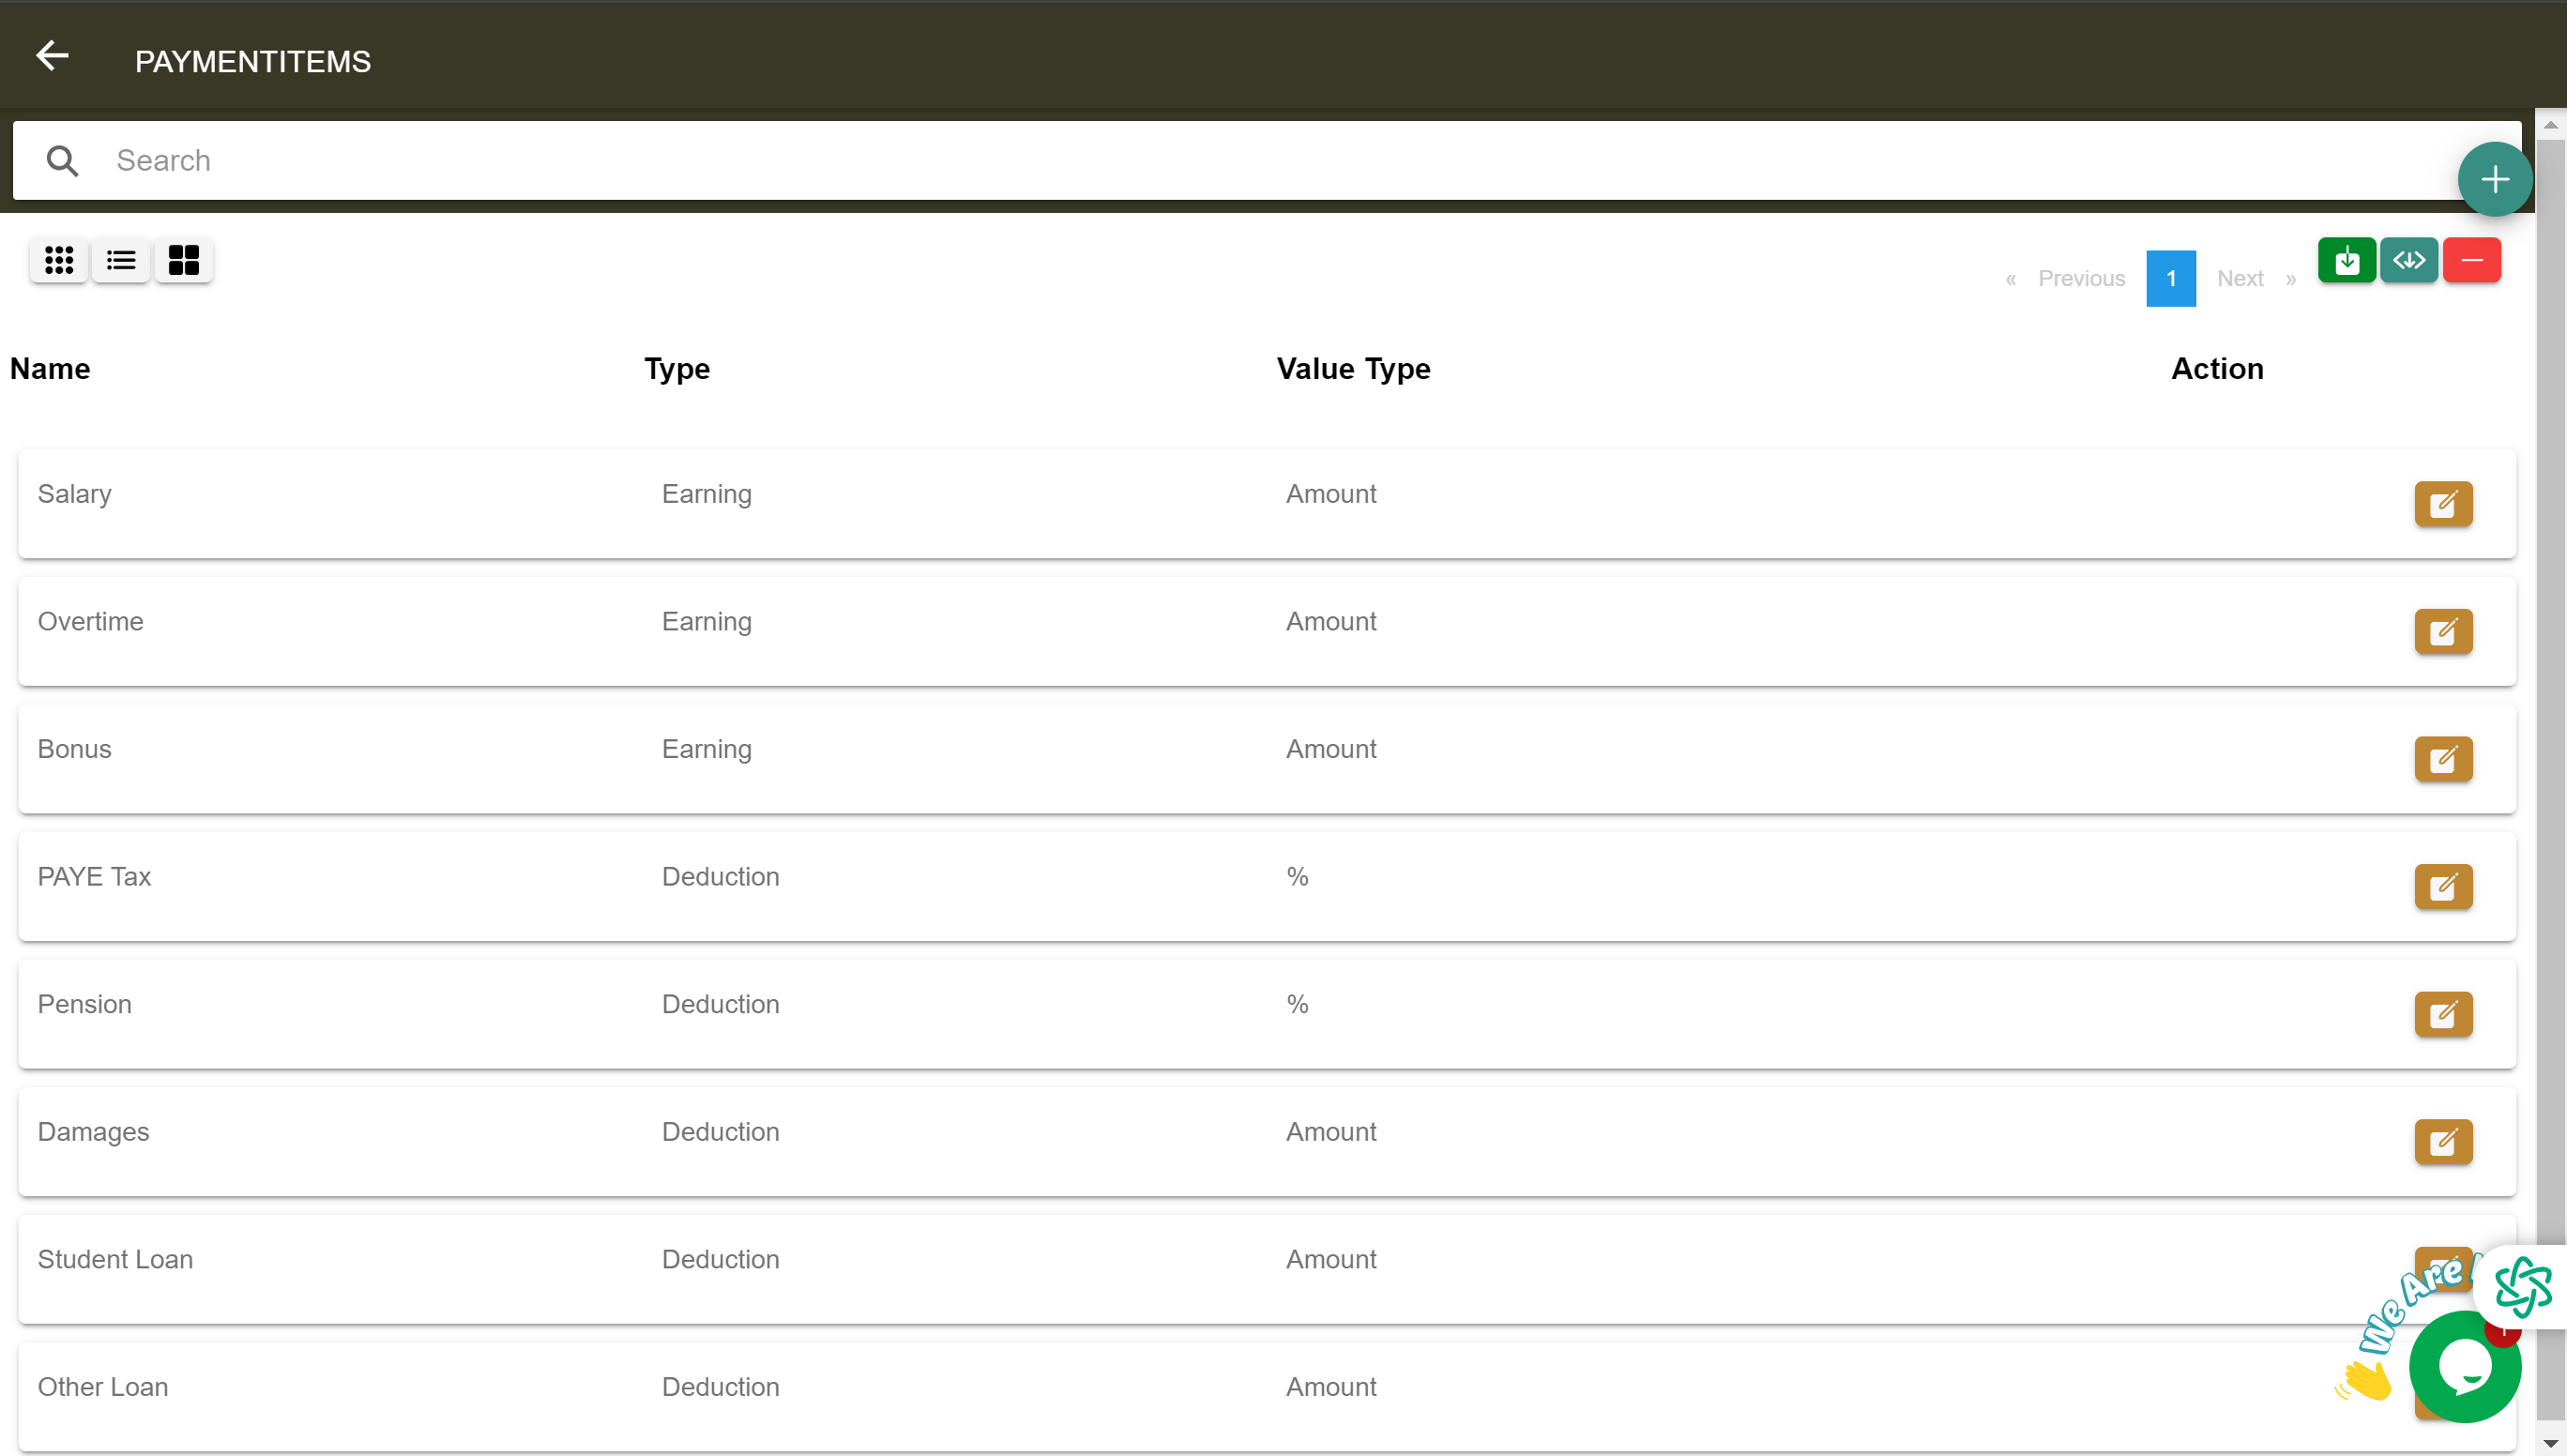Click scrollbar down arrow at bottom
This screenshot has width=2567, height=1456.
tap(2550, 1444)
